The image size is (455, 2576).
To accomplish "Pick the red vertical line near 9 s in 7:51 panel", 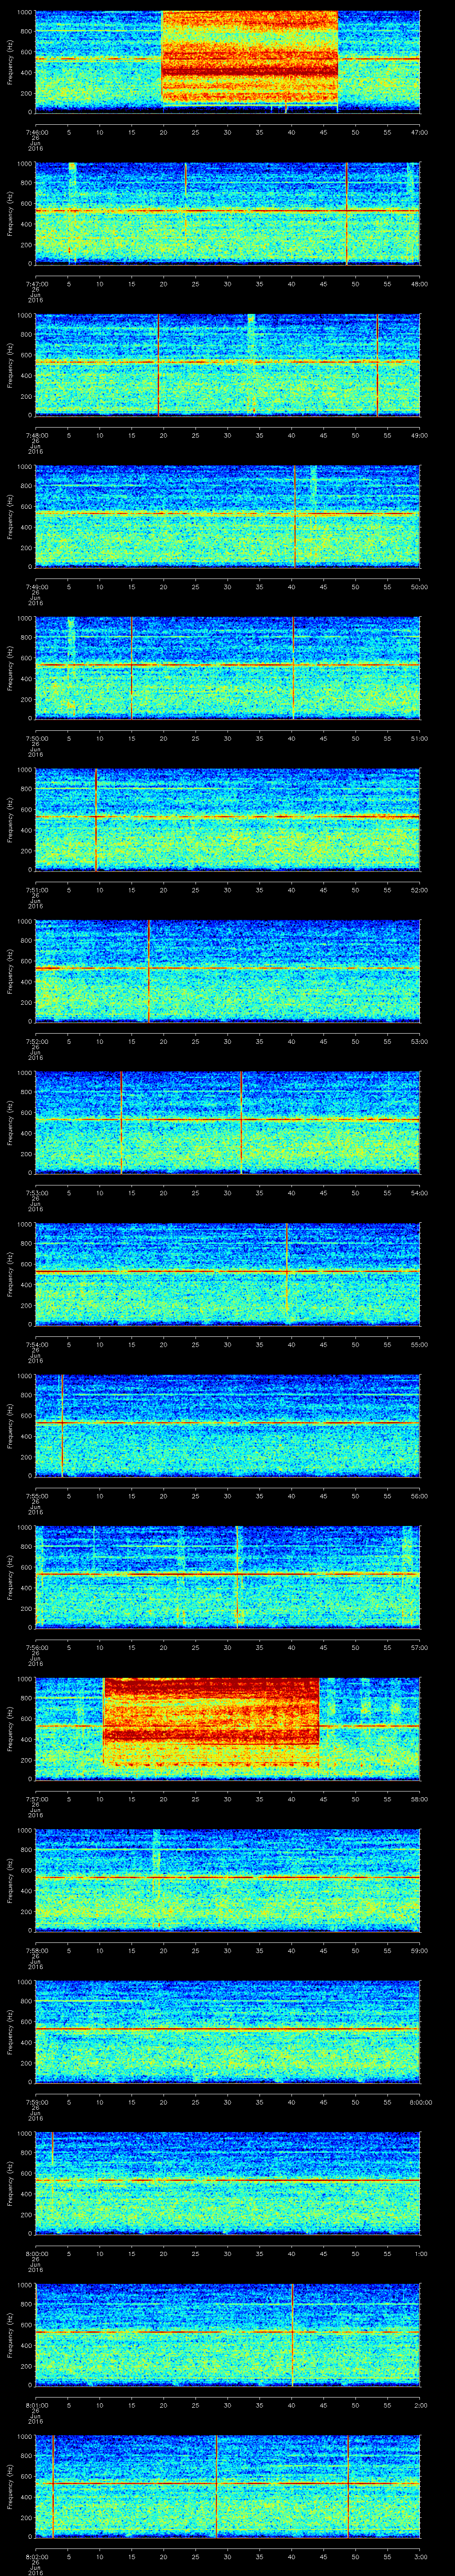I will pyautogui.click(x=96, y=820).
